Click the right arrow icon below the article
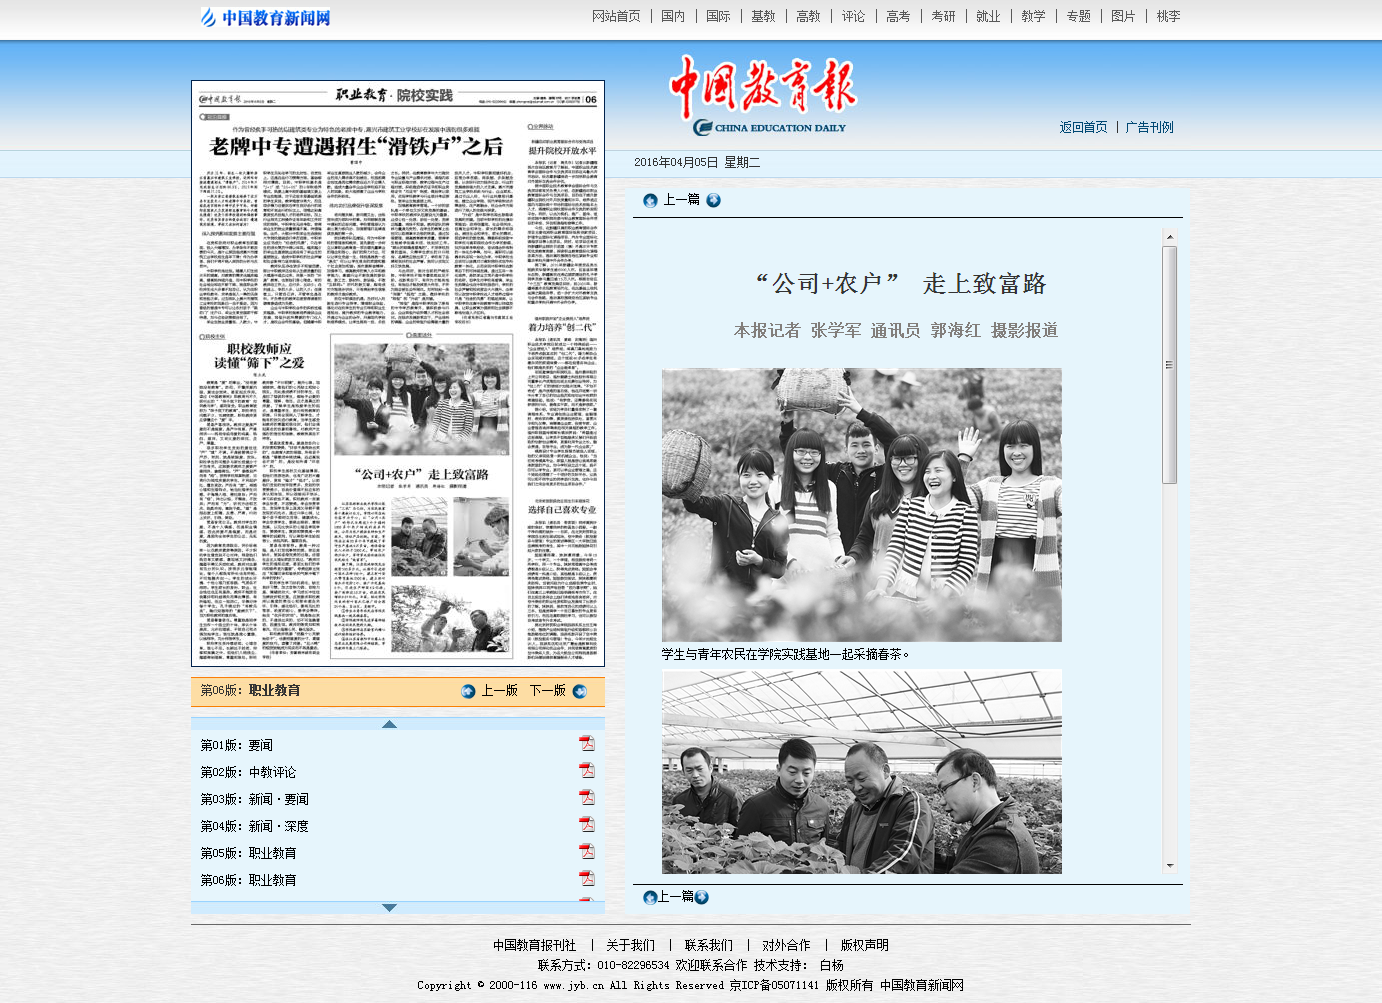1382x1003 pixels. click(701, 897)
